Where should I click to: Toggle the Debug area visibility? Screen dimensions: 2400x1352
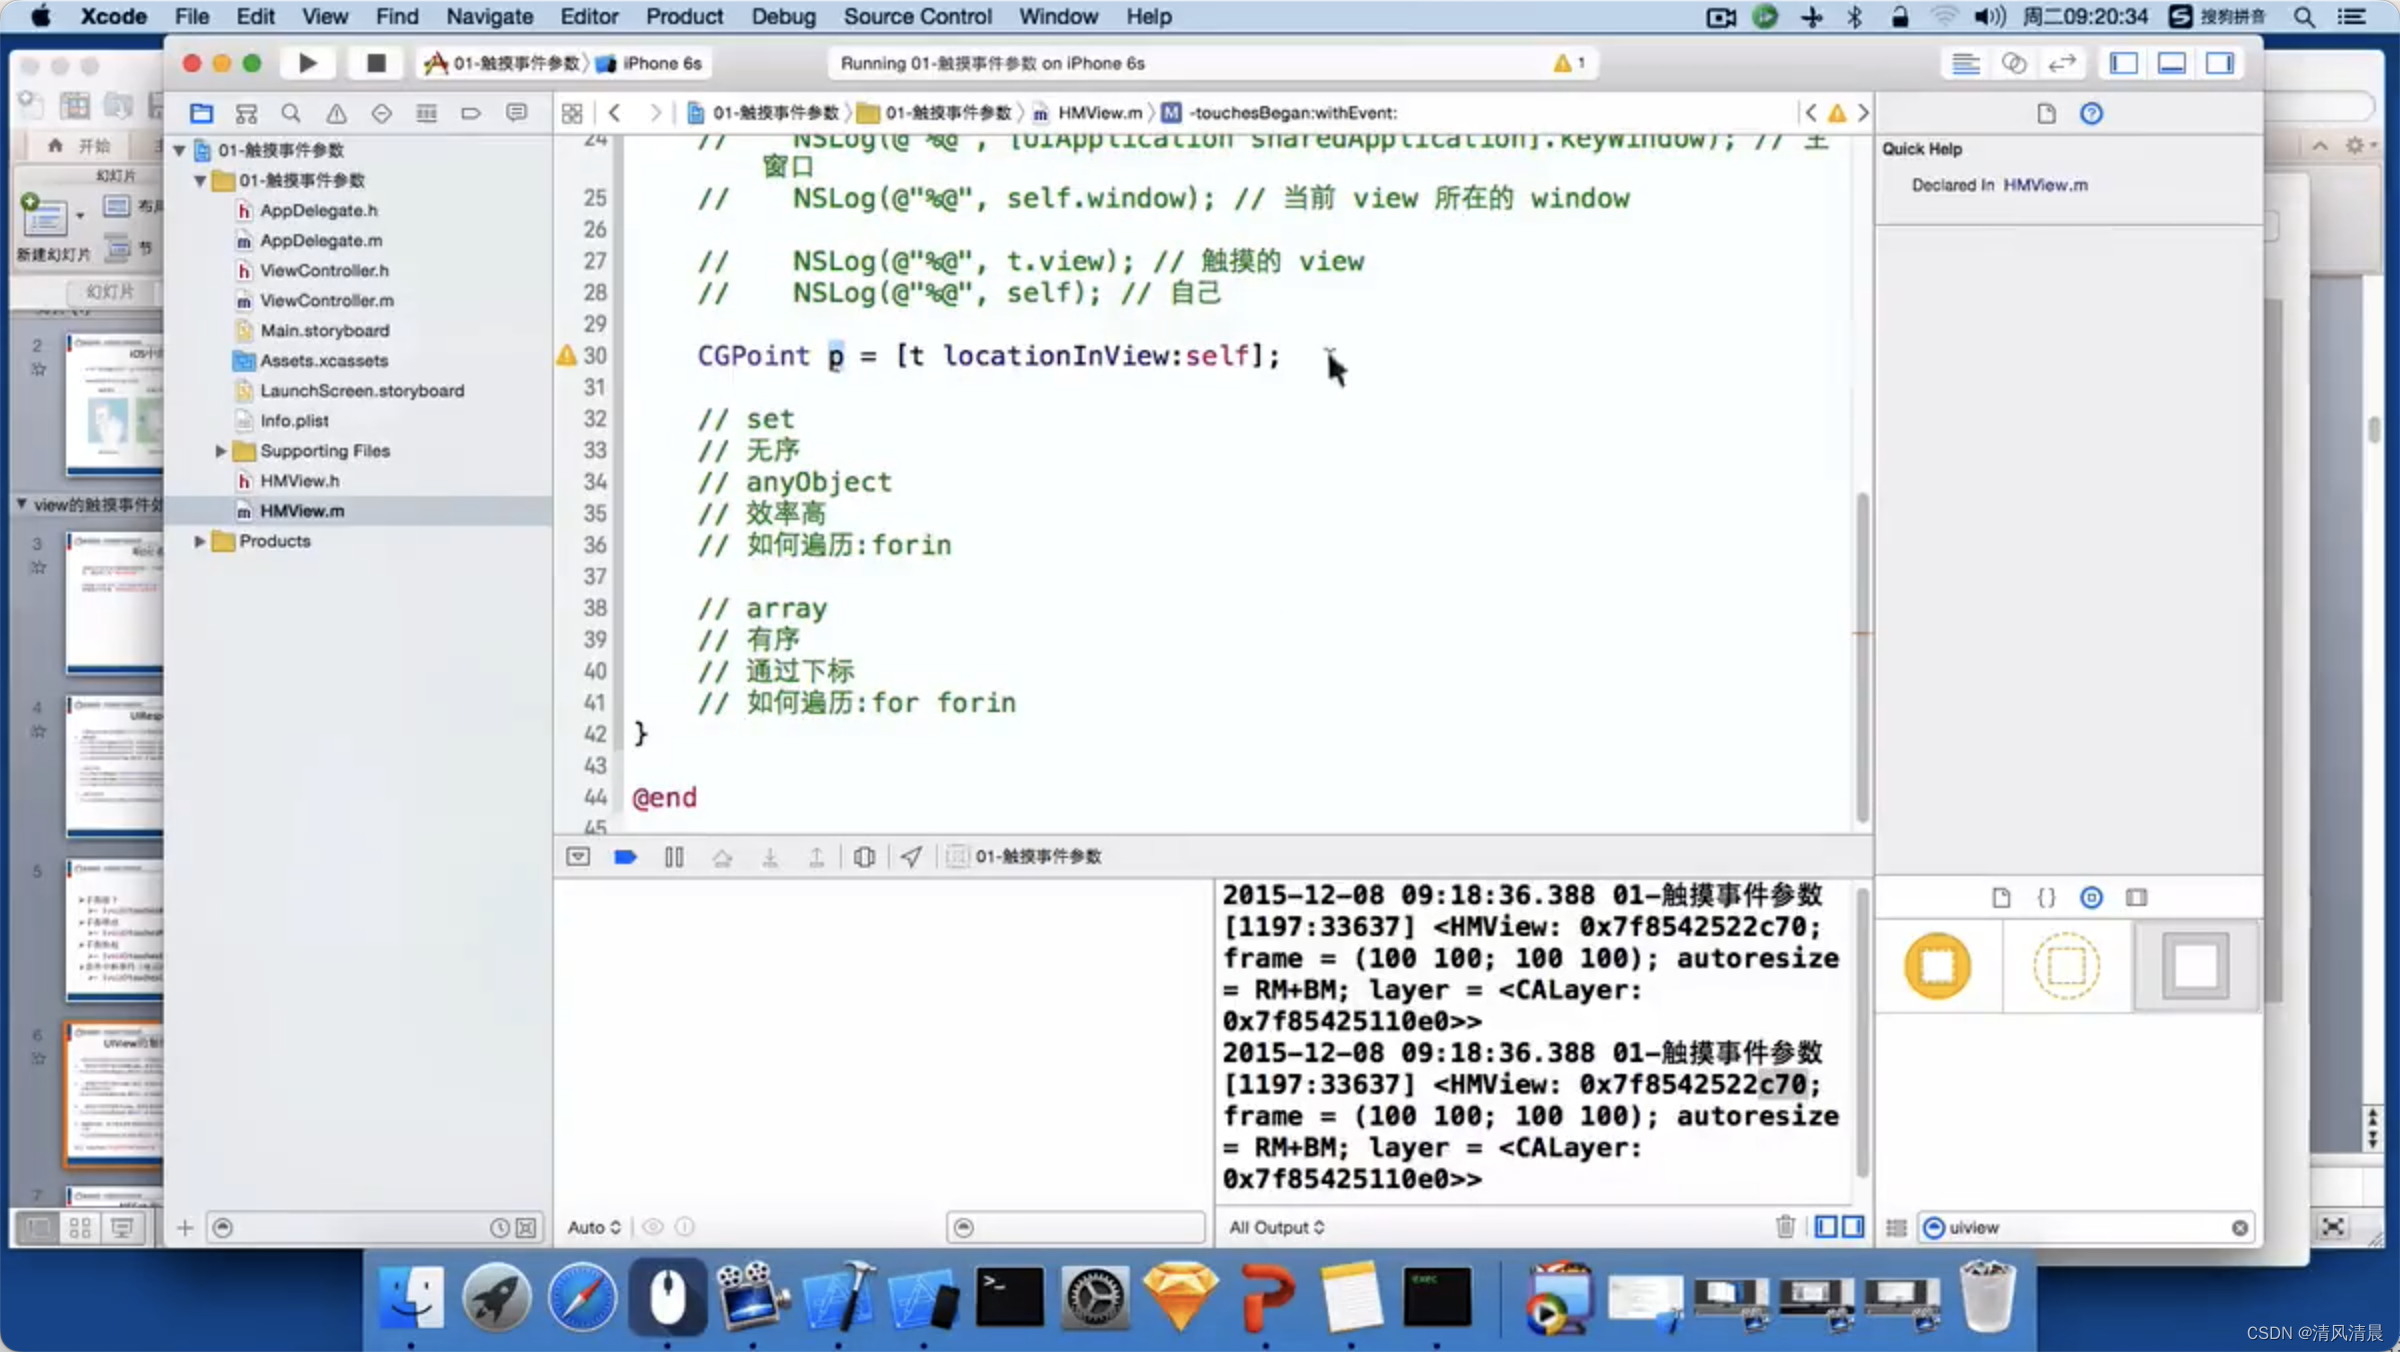coord(2171,64)
